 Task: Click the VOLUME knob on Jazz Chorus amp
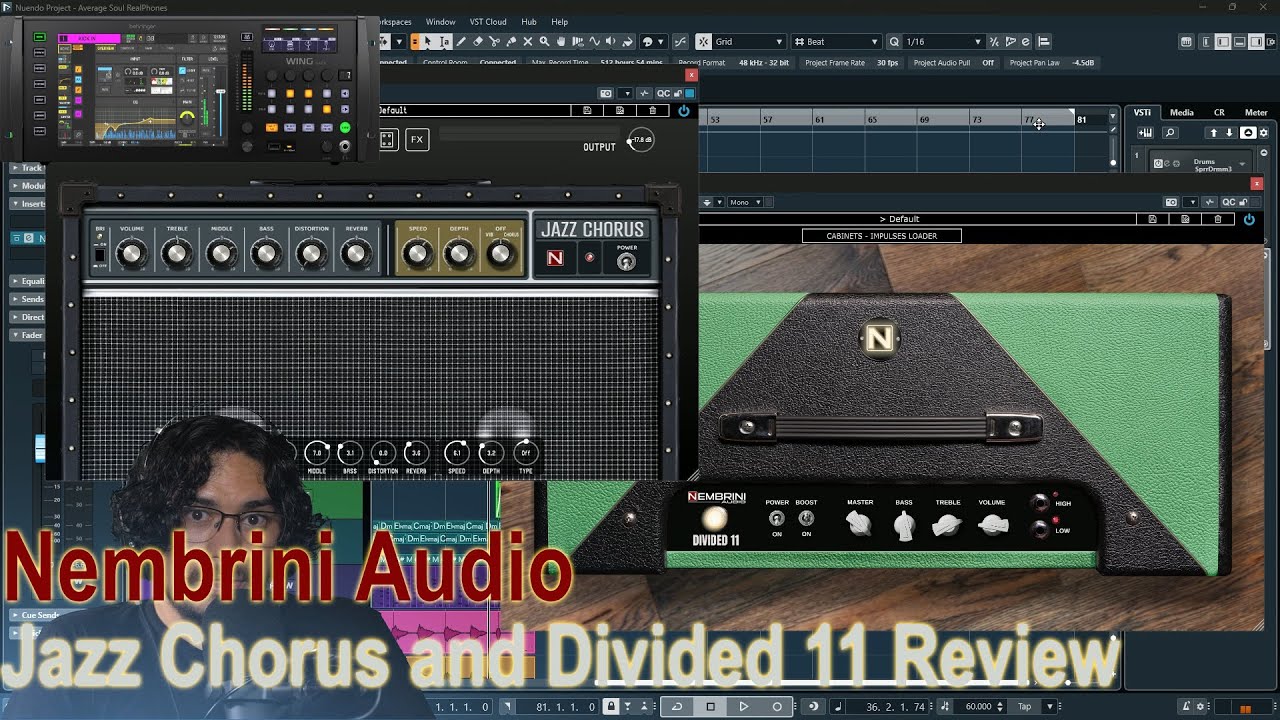click(x=132, y=254)
